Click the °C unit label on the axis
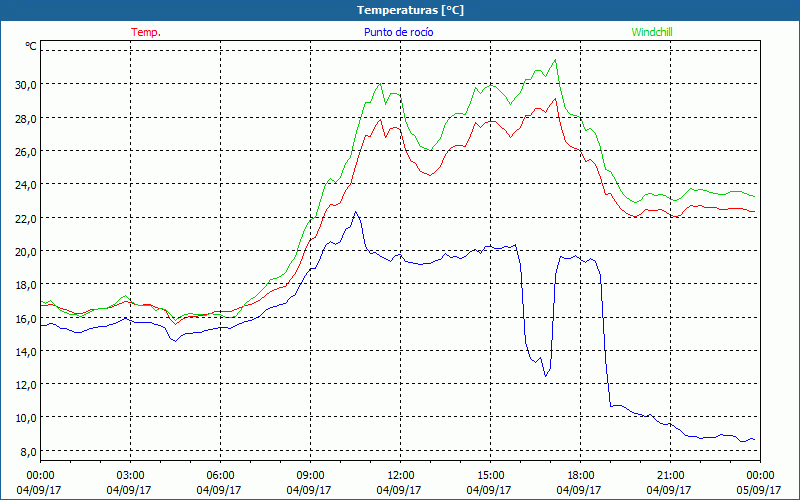The width and height of the screenshot is (800, 500). coord(31,46)
